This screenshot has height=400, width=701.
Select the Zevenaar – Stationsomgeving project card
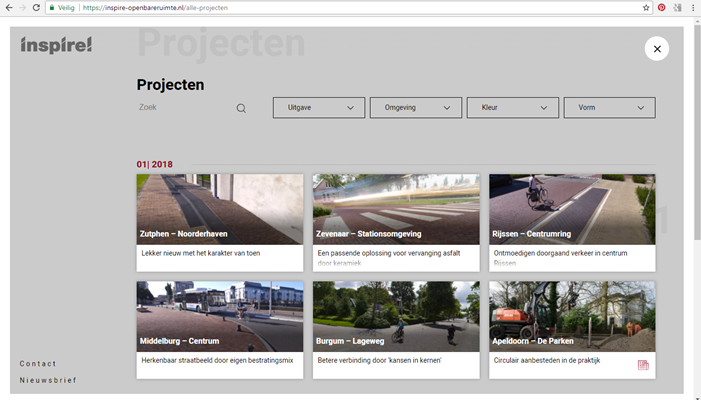pos(396,222)
